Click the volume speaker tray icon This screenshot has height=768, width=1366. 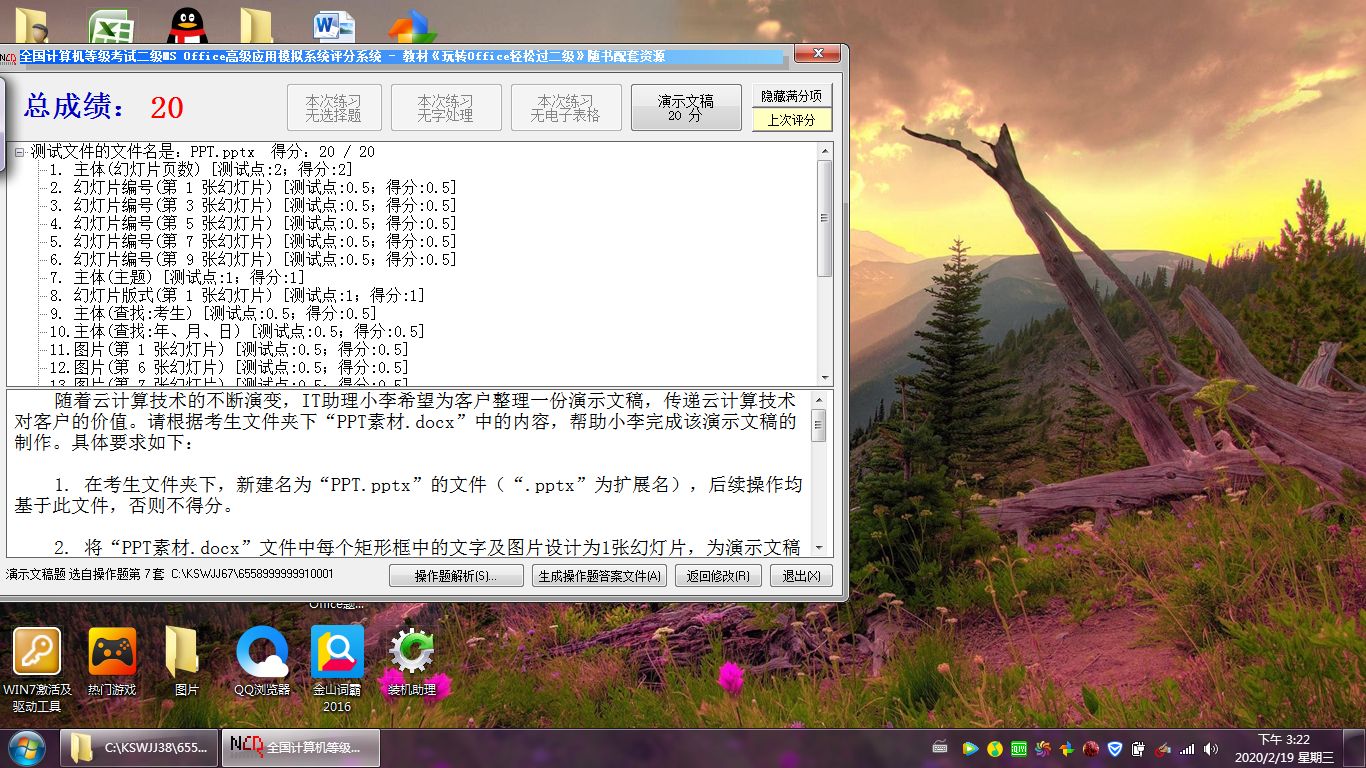click(1211, 748)
